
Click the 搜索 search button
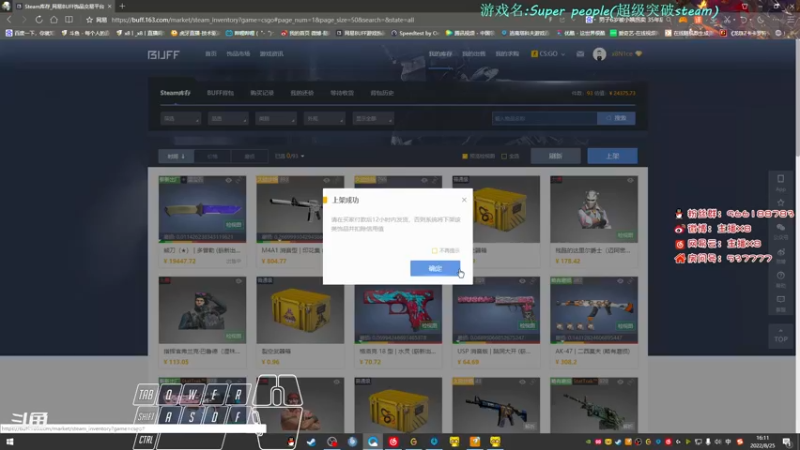point(616,118)
